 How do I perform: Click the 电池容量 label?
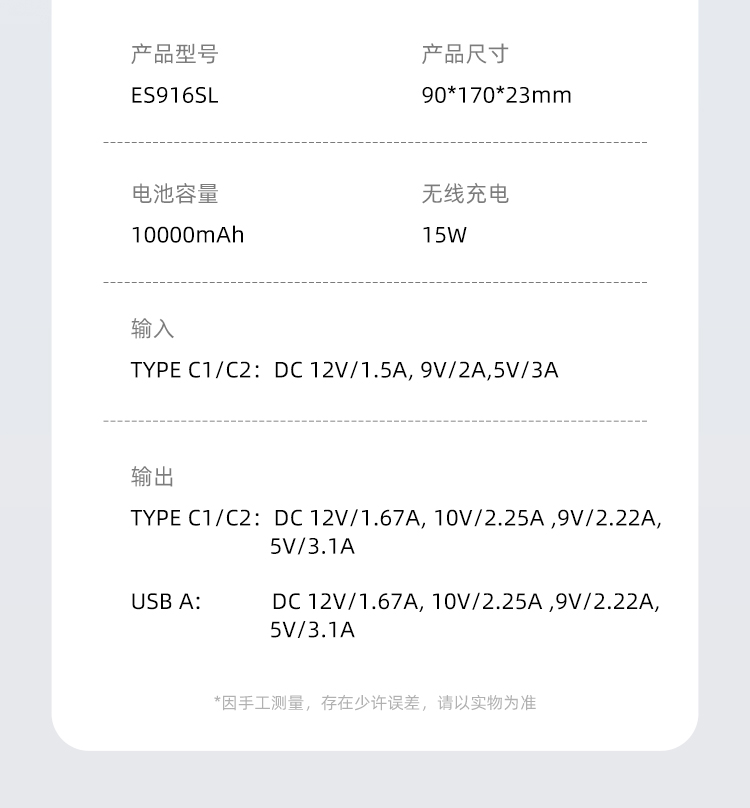point(174,194)
